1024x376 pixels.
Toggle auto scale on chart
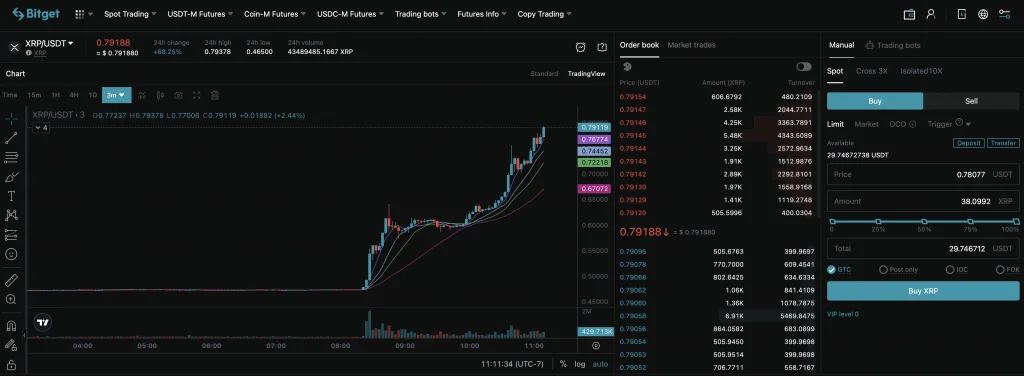pyautogui.click(x=600, y=364)
